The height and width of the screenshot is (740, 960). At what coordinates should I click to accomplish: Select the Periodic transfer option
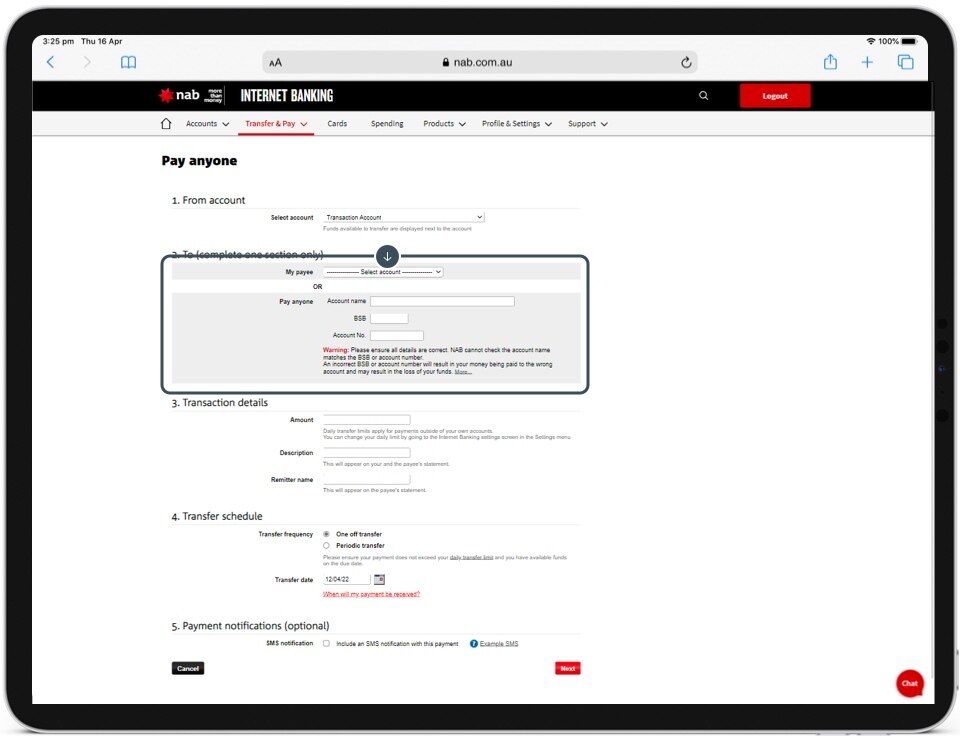tap(326, 546)
